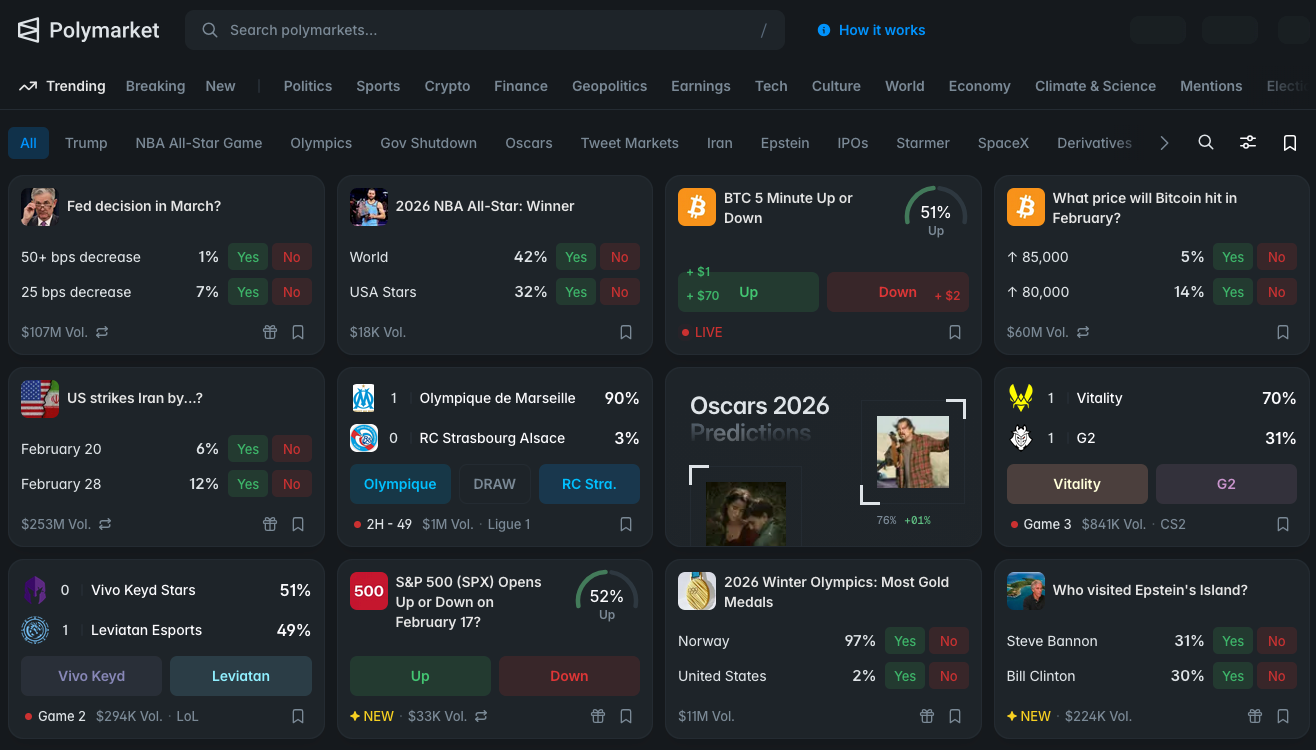
Task: Pick DRAW in the Ligue 1 match
Action: (495, 484)
